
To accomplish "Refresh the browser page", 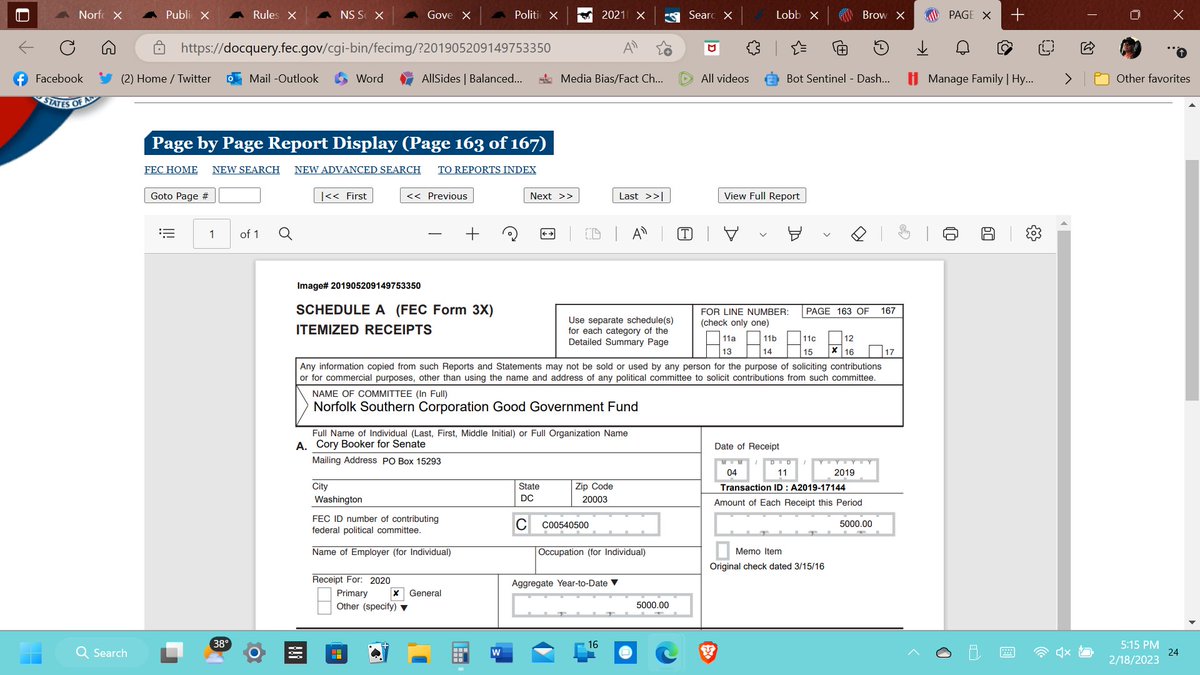I will pyautogui.click(x=69, y=48).
